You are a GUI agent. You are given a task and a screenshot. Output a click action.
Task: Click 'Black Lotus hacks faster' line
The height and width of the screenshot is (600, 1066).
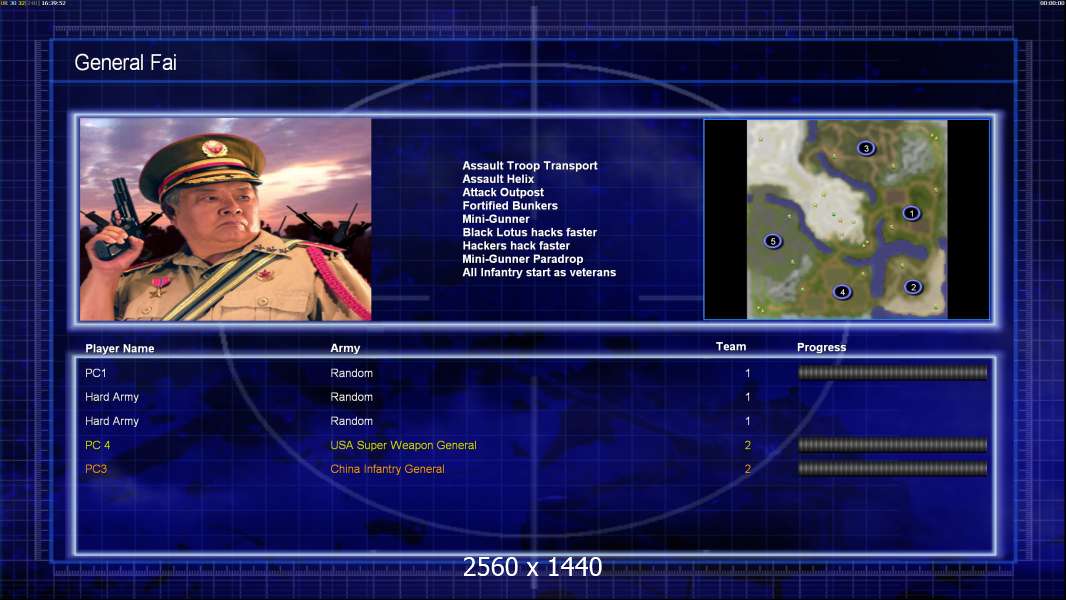529,232
